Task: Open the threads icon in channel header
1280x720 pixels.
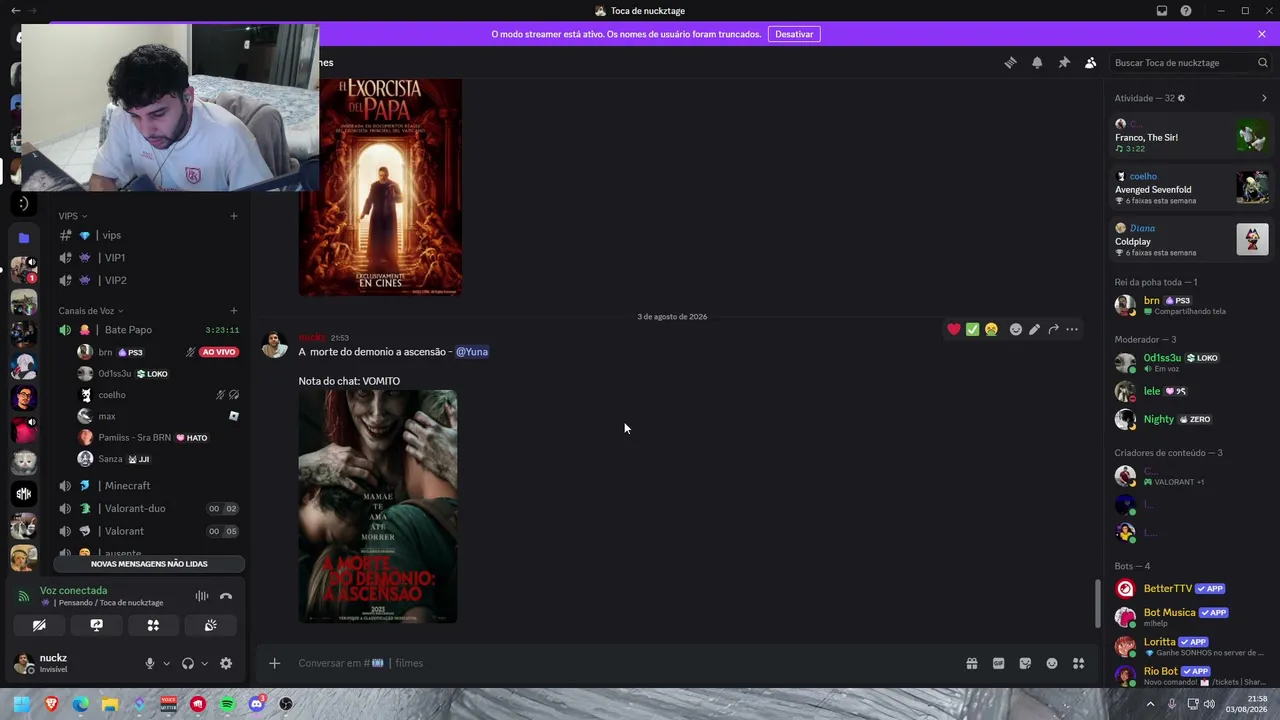Action: (1010, 62)
